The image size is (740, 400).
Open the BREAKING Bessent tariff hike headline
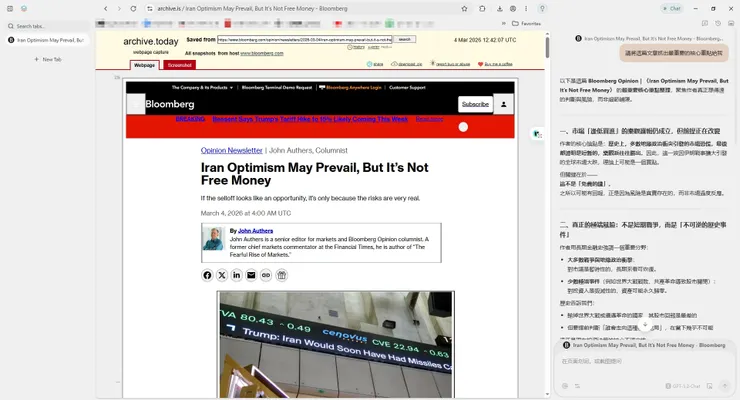point(310,119)
